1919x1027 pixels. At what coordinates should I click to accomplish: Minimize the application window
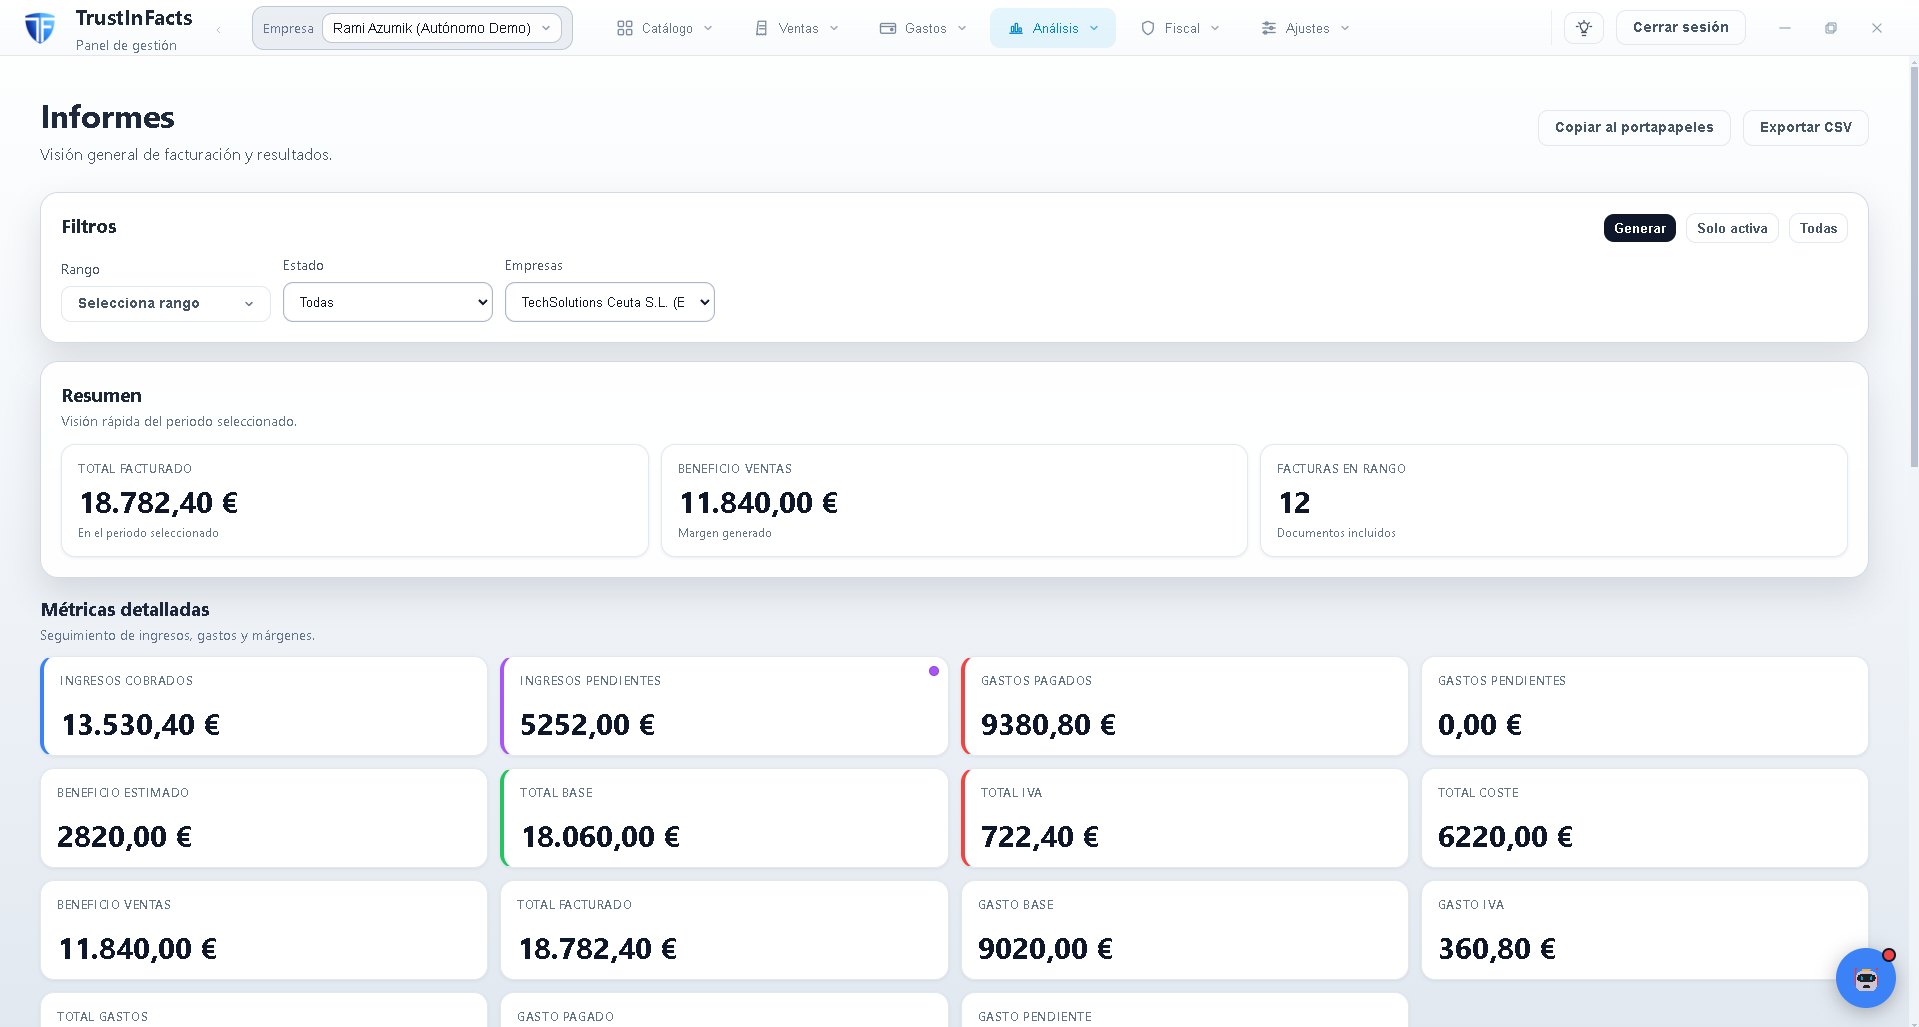click(x=1784, y=28)
